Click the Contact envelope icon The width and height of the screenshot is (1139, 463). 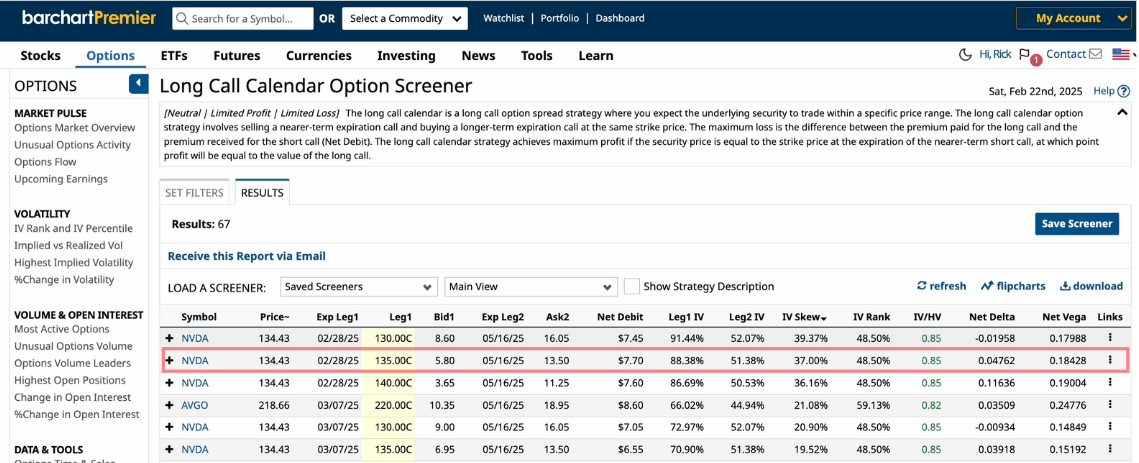tap(1095, 55)
